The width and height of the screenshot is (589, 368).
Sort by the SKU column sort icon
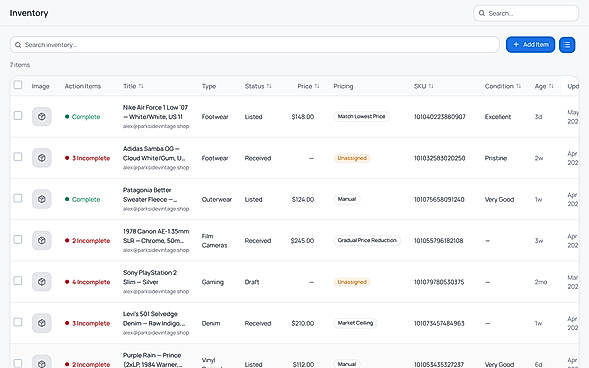431,86
